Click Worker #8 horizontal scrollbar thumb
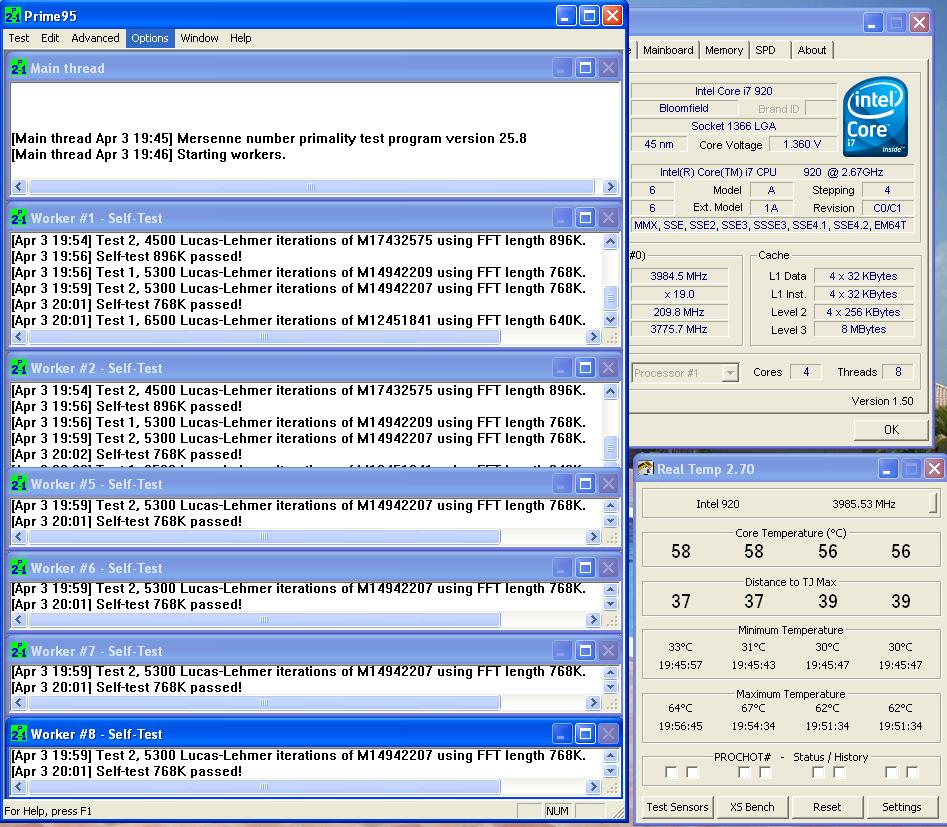 264,786
